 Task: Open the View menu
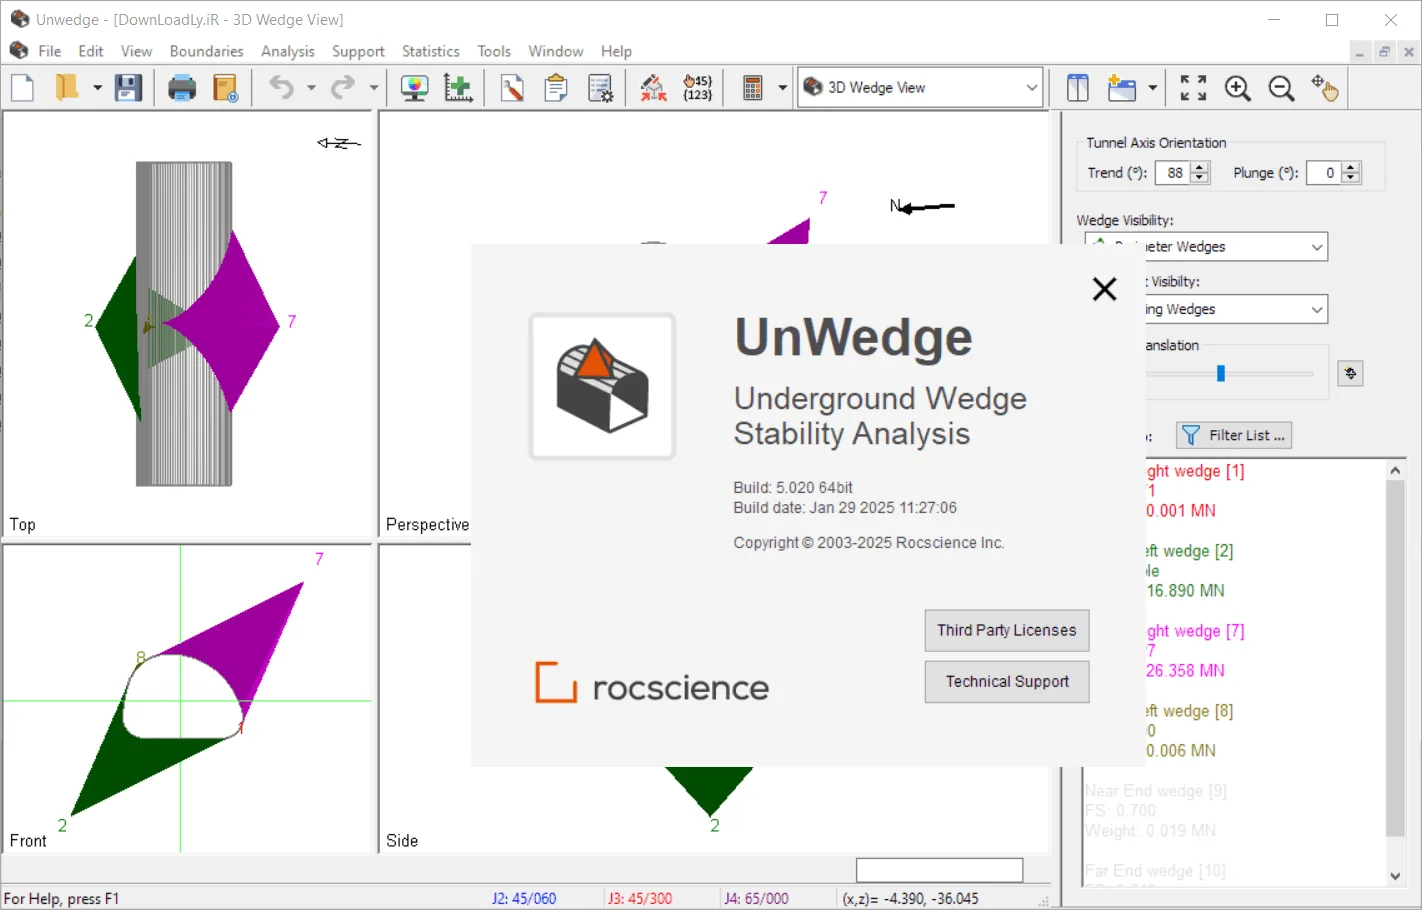[x=136, y=51]
